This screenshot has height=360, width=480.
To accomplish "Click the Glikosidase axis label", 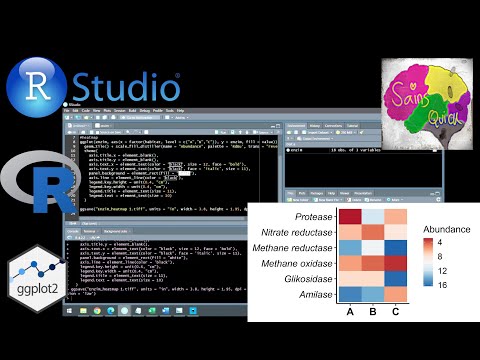I will point(308,279).
